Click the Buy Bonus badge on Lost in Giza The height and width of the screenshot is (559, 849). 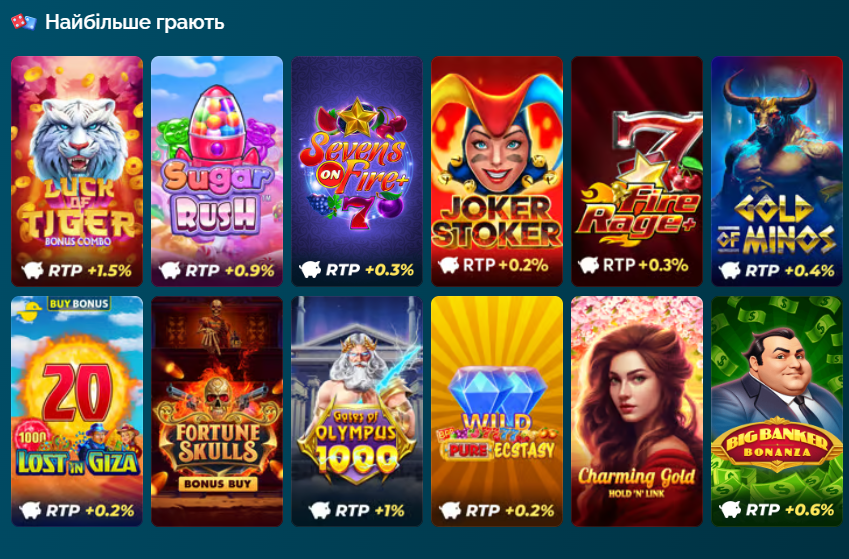pyautogui.click(x=79, y=304)
